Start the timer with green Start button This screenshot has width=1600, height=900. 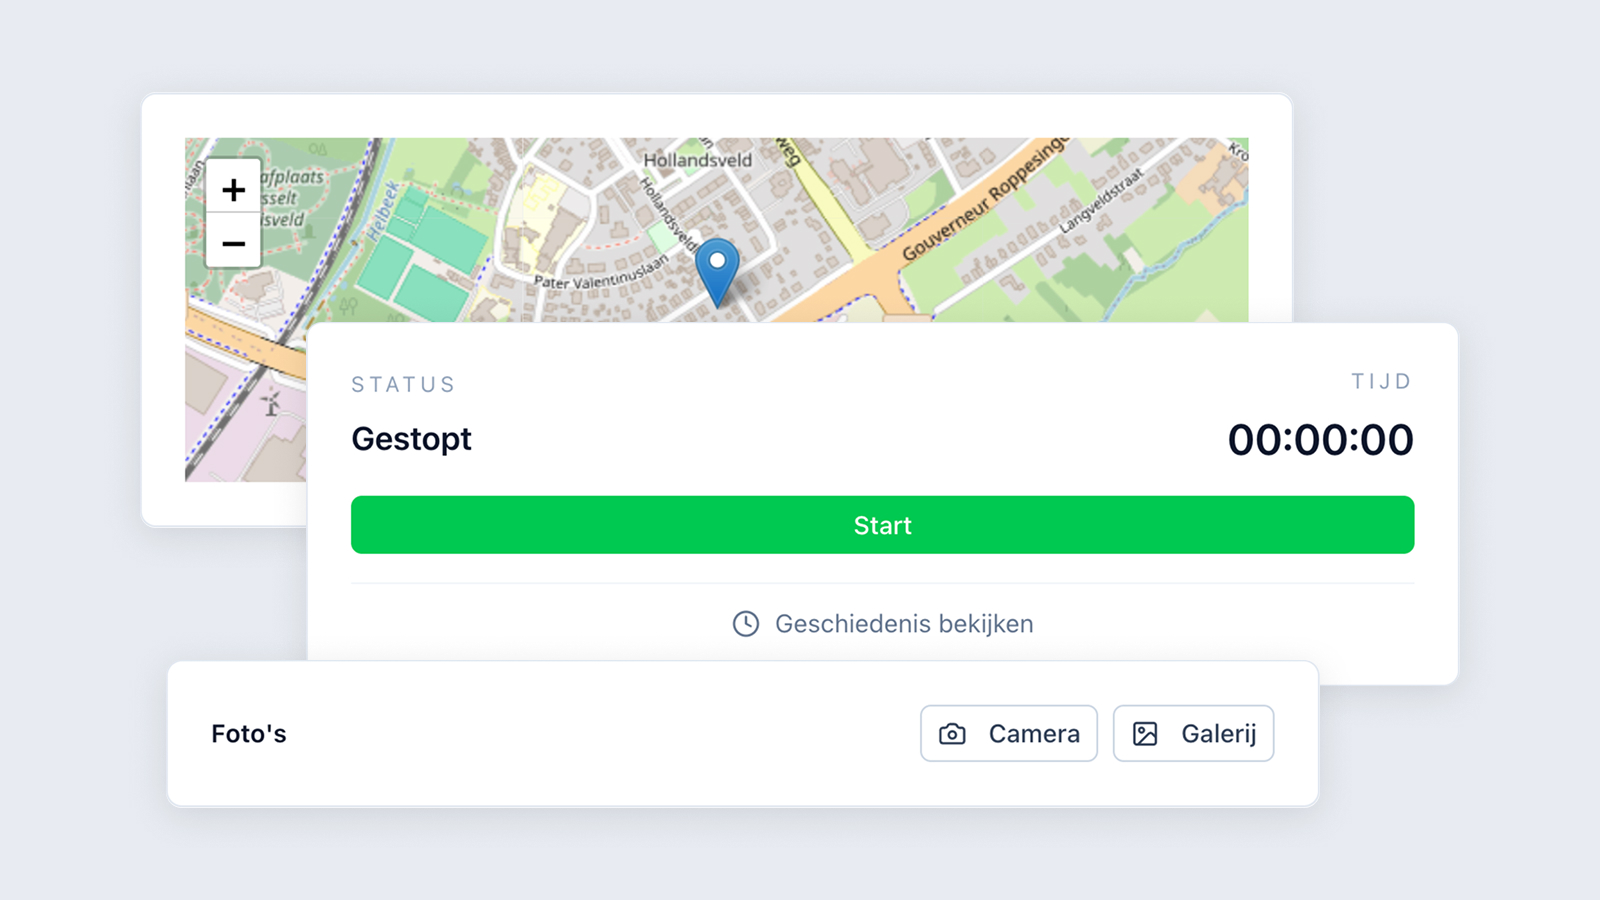(x=882, y=525)
